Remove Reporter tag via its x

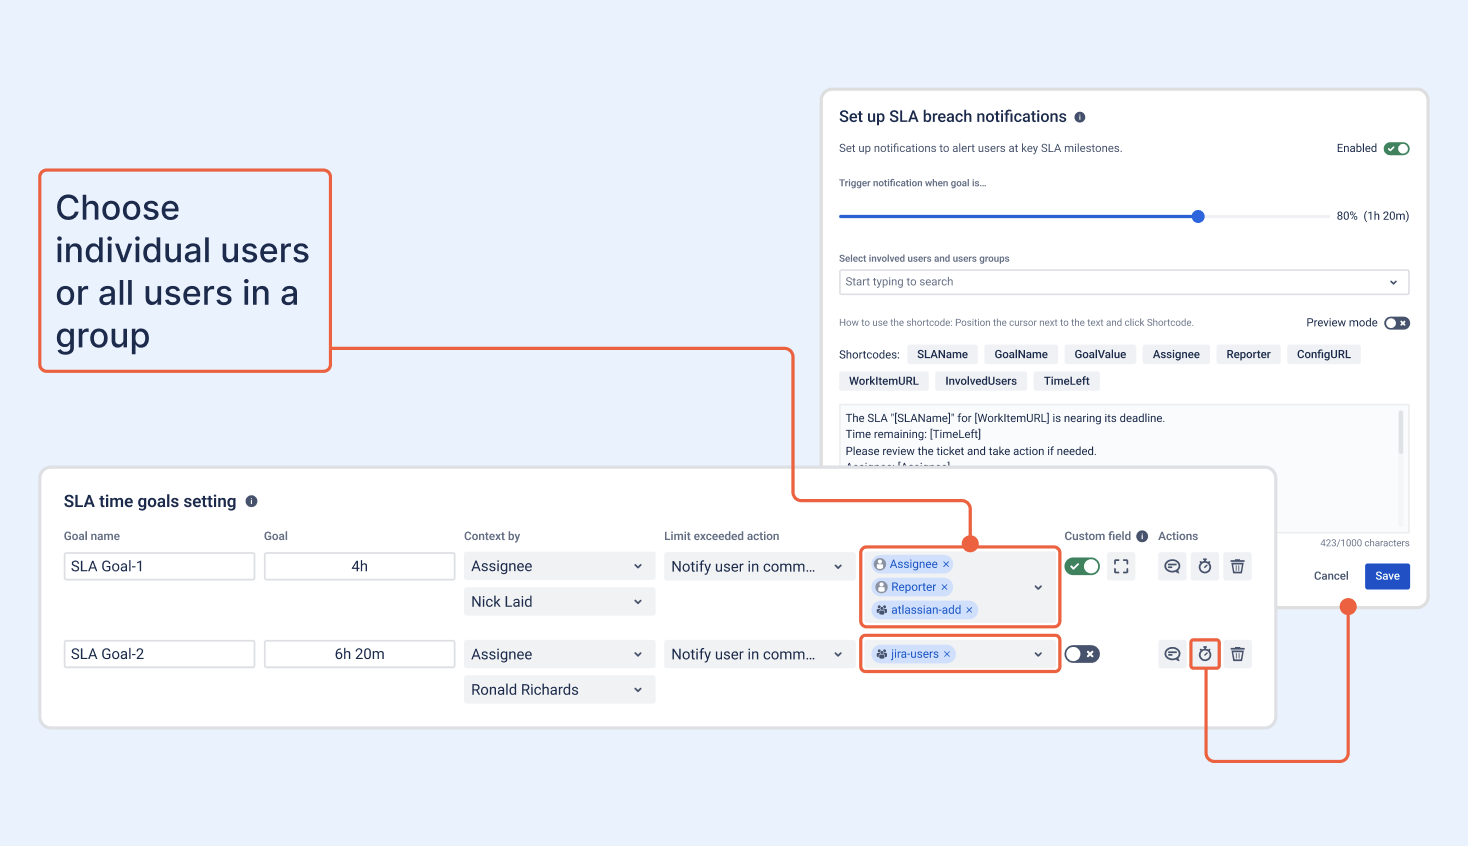pos(944,587)
